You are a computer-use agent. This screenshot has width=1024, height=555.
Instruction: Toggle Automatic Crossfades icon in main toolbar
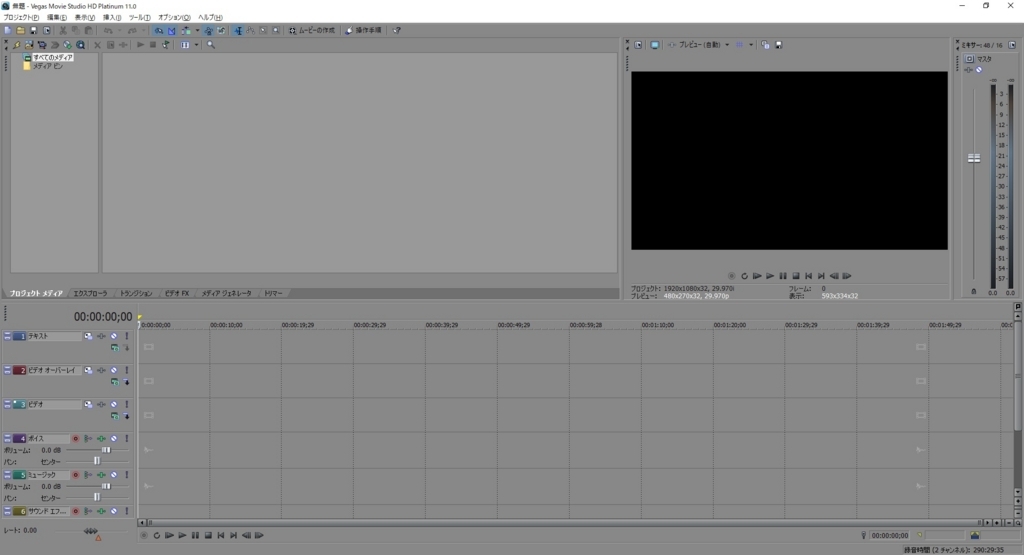point(171,30)
